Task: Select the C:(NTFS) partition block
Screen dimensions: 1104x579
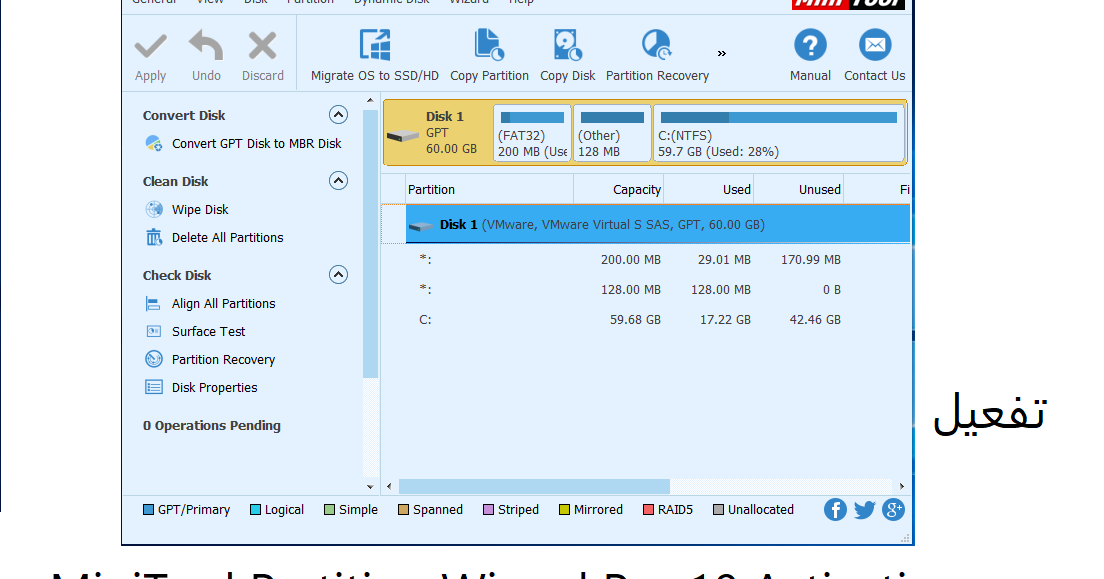Action: click(x=779, y=133)
